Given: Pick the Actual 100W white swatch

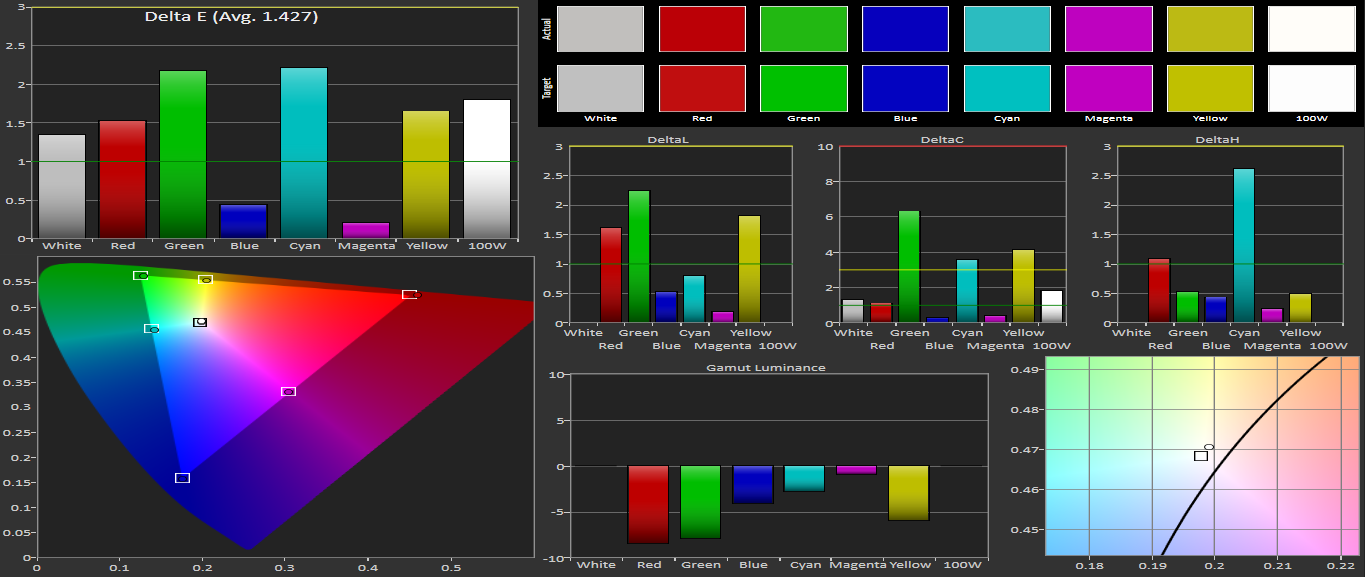Looking at the screenshot, I should (x=1311, y=29).
